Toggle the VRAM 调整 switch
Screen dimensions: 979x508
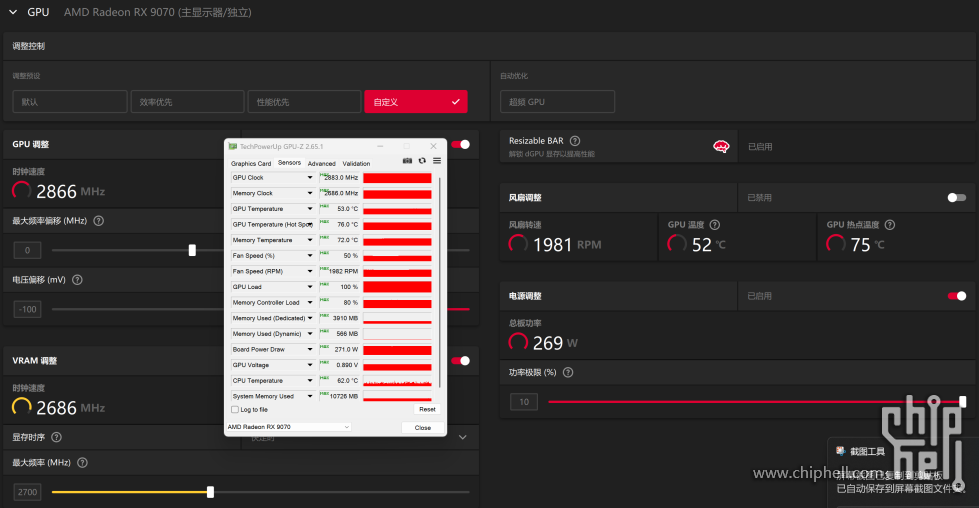461,361
